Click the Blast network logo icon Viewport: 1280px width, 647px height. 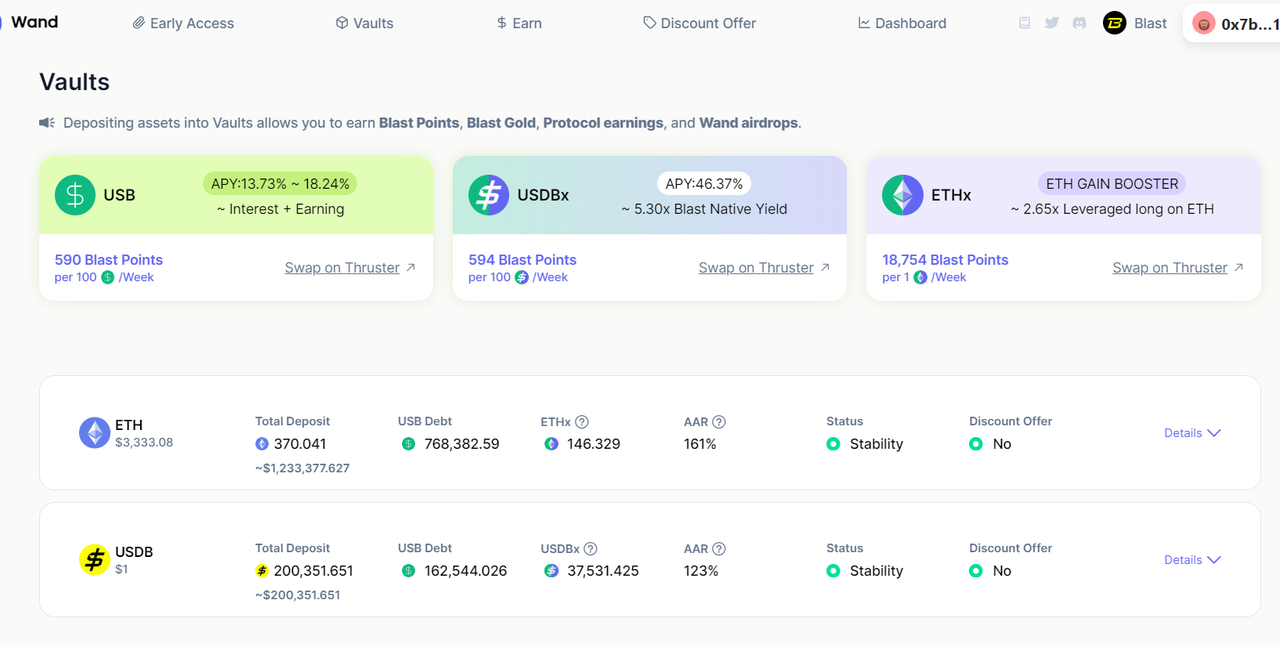tap(1114, 23)
